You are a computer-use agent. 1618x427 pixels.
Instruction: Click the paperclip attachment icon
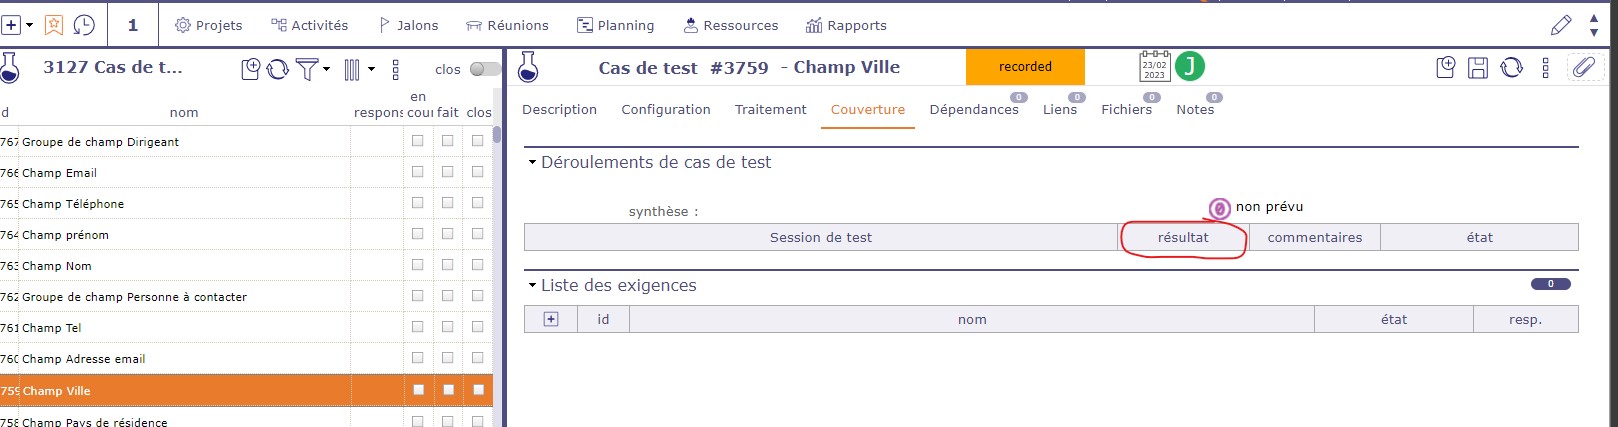click(1584, 68)
